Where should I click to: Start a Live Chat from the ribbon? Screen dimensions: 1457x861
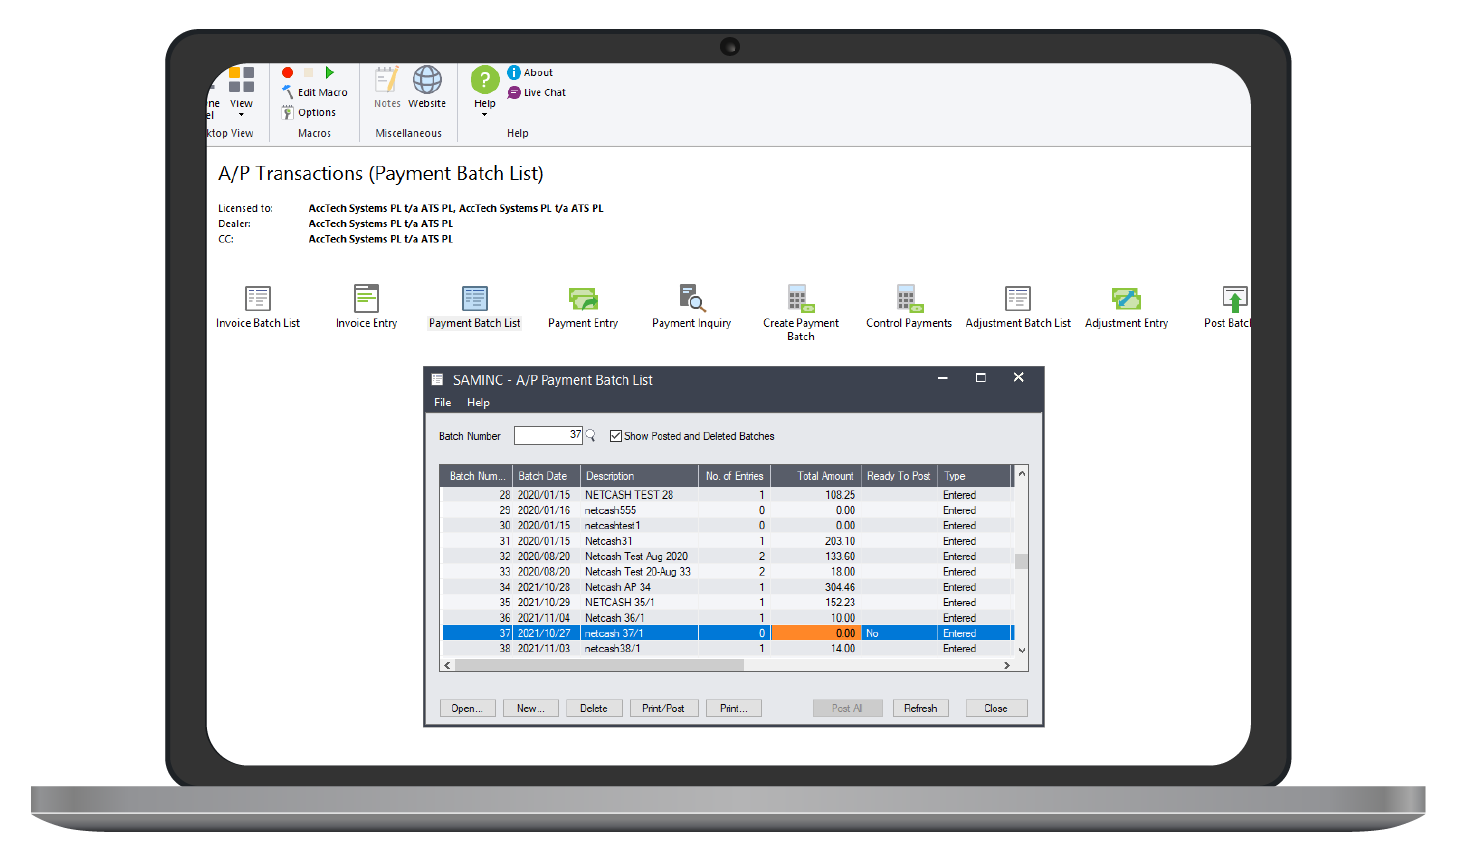[x=537, y=92]
